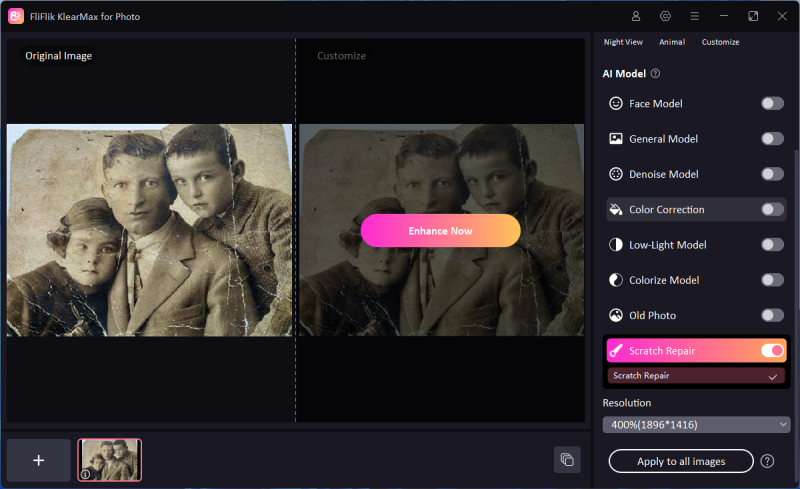Switch on the Colorize Model toggle
Image resolution: width=800 pixels, height=489 pixels.
click(x=772, y=280)
